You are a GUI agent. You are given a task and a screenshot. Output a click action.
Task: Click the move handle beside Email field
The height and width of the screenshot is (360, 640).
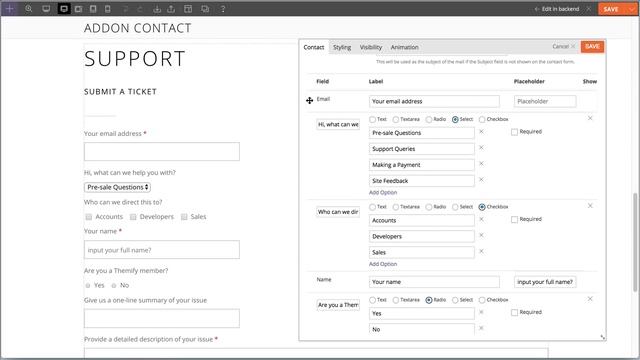click(x=309, y=100)
